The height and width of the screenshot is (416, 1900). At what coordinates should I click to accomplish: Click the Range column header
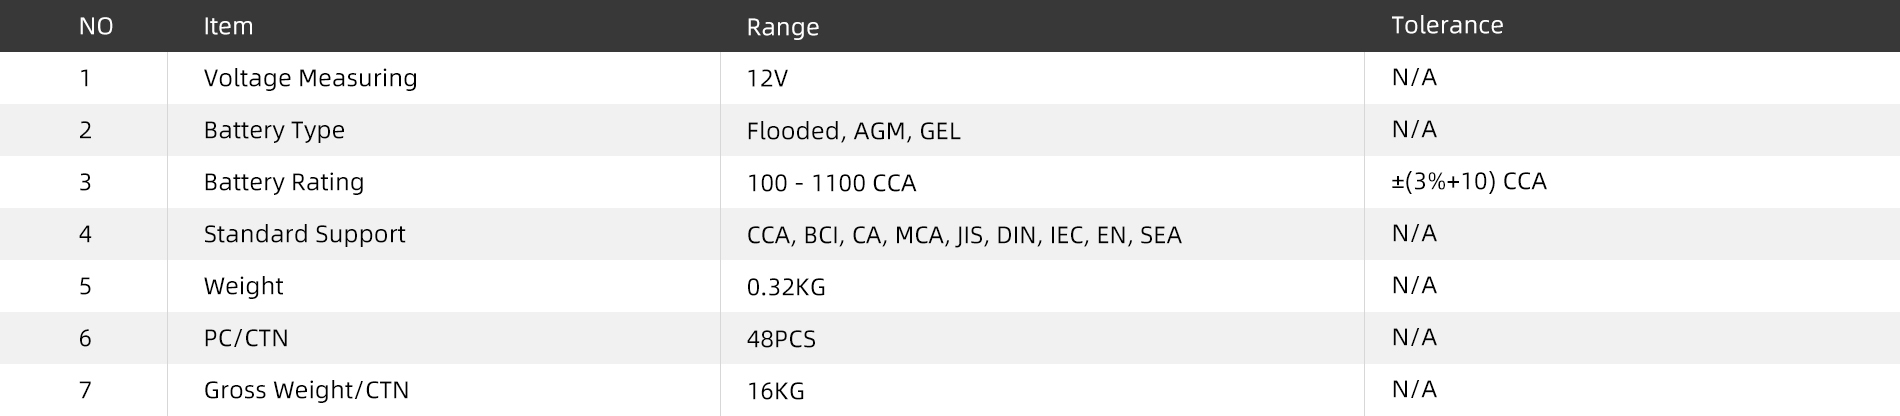(x=783, y=28)
